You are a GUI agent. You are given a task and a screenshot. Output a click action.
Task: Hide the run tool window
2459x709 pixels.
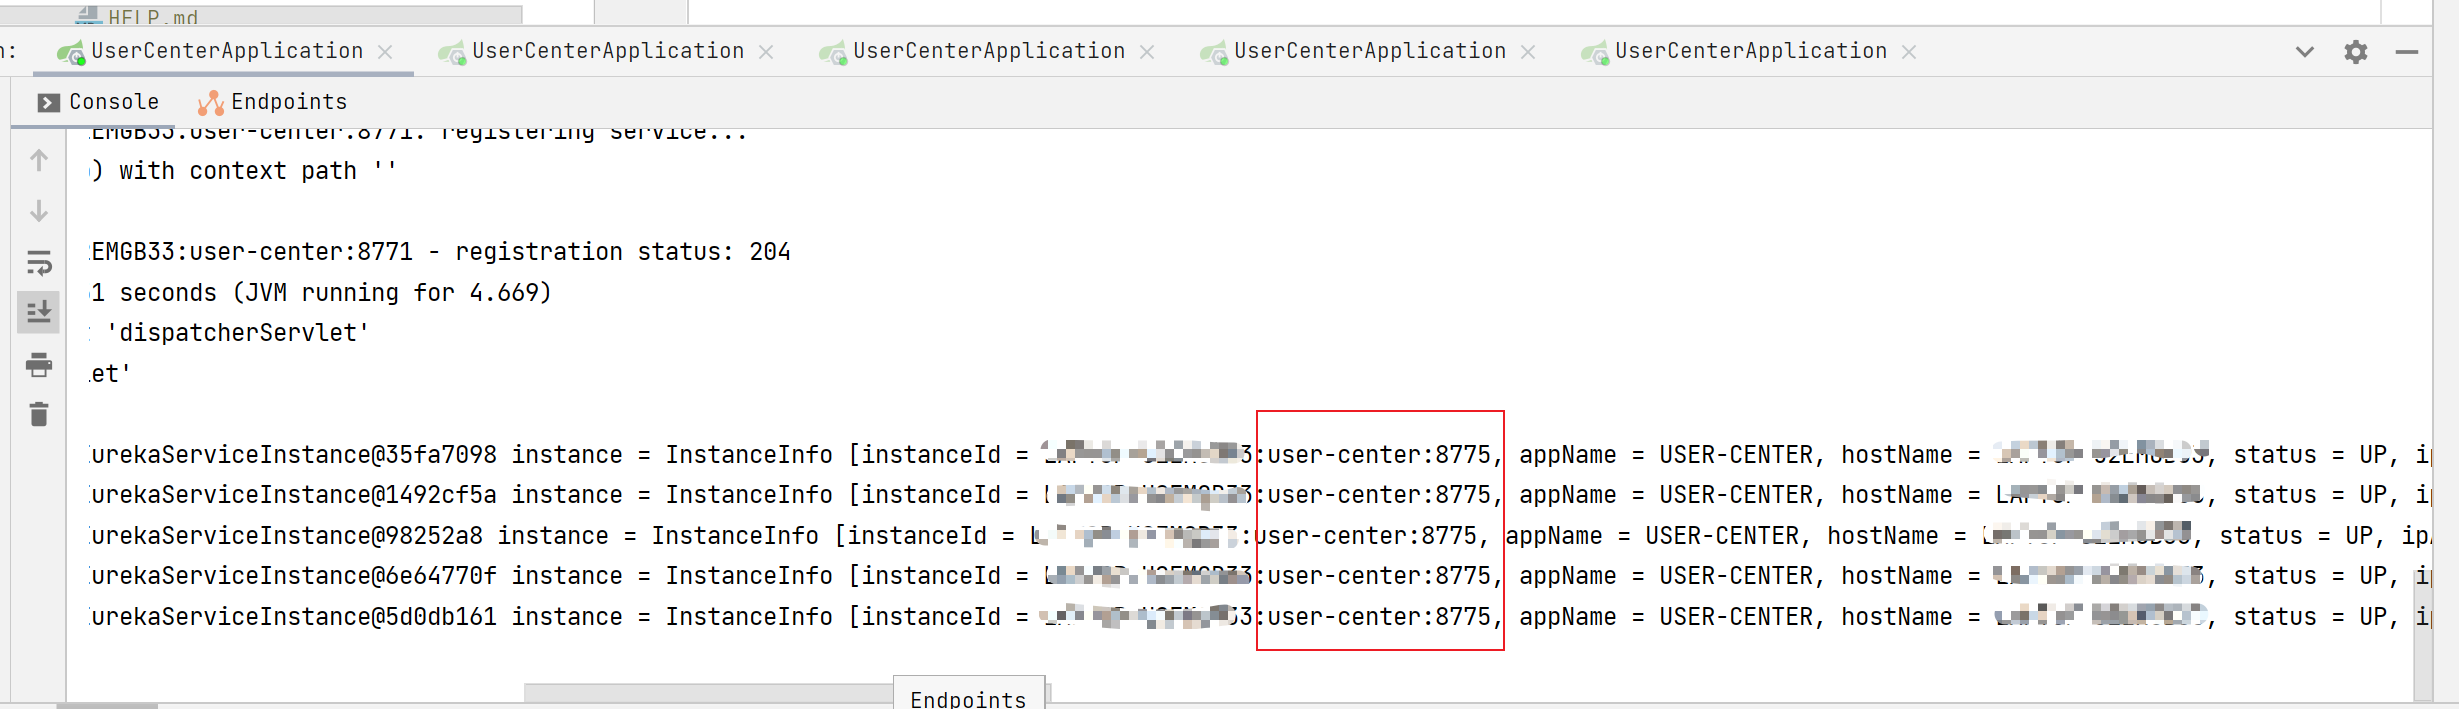click(x=2407, y=52)
